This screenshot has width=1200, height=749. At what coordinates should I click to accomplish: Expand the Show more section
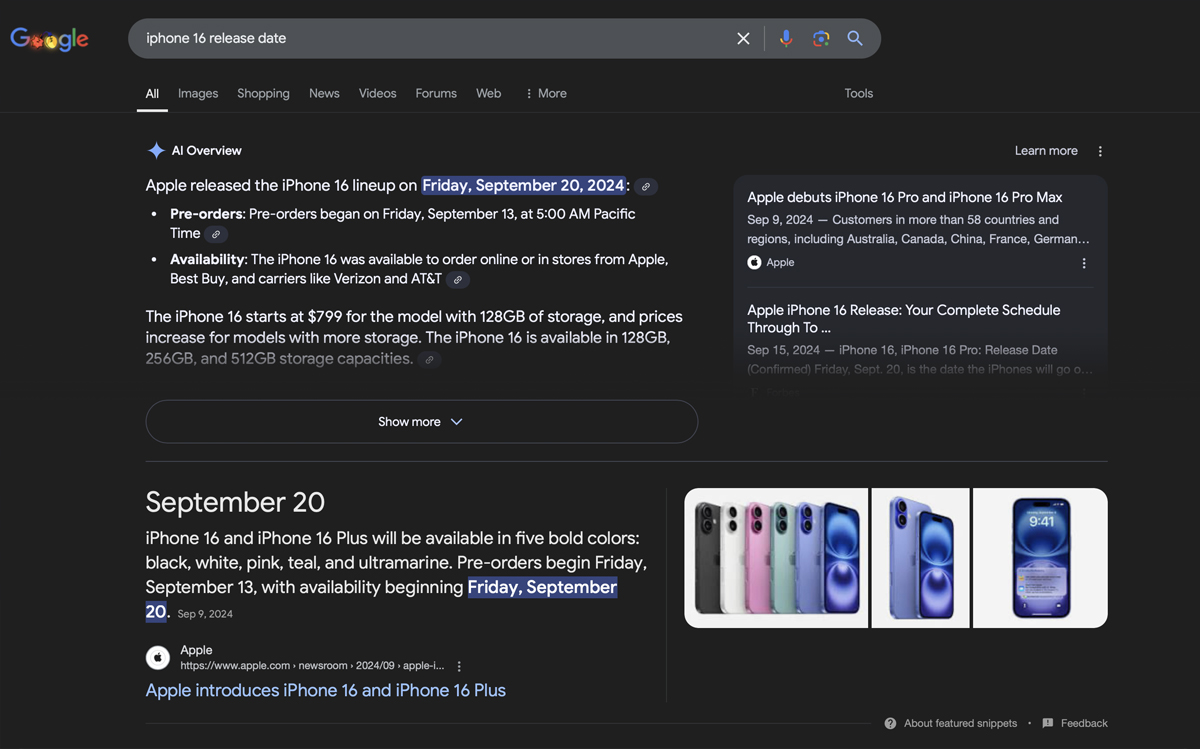(421, 421)
